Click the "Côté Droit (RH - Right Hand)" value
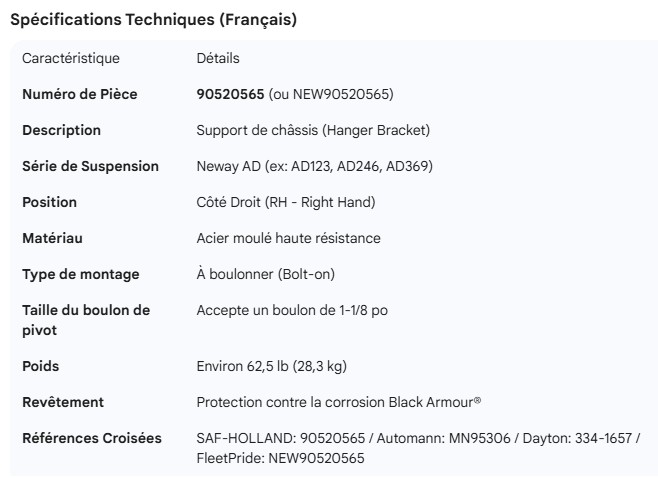 click(286, 202)
